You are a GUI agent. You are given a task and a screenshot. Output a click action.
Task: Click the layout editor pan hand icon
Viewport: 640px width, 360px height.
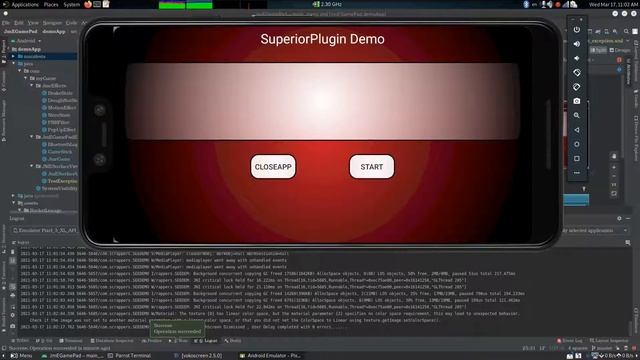point(614,156)
